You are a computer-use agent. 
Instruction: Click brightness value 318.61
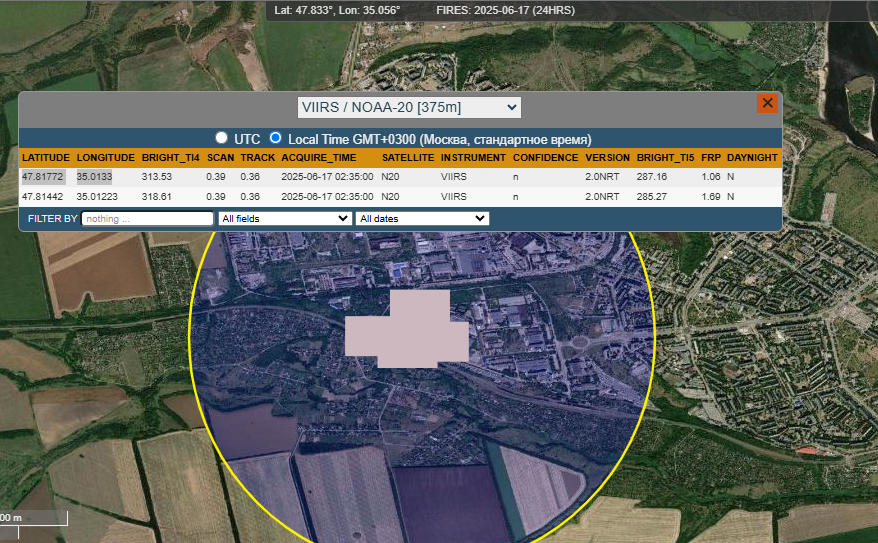(157, 197)
